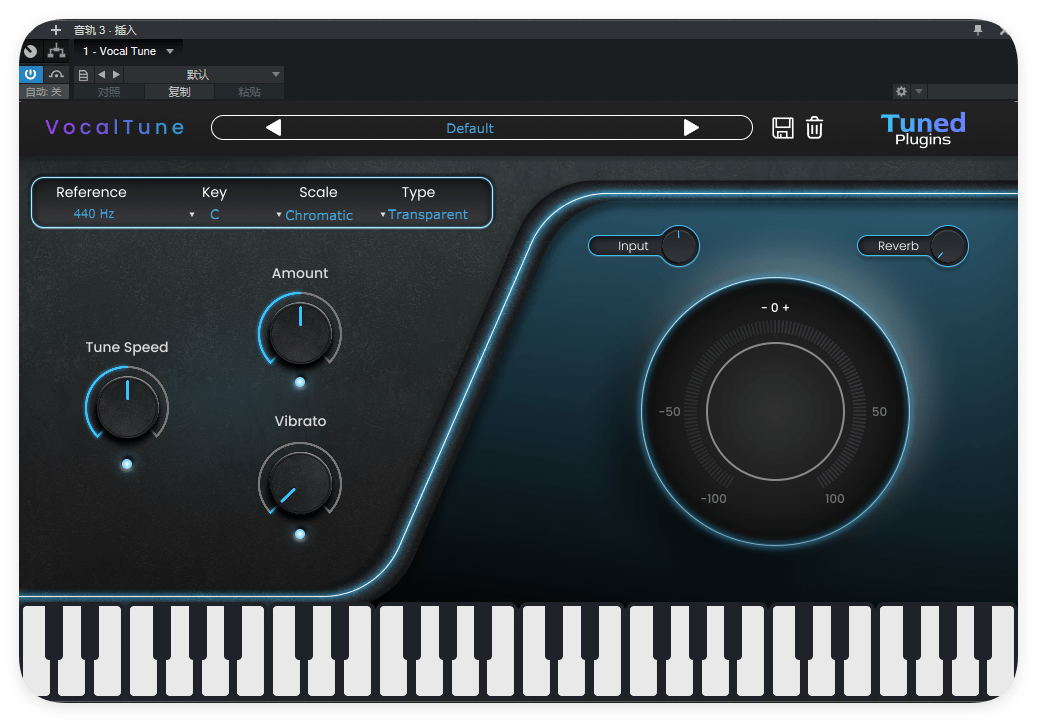
Task: Click the -100 mark on pitch meter
Action: tap(714, 499)
